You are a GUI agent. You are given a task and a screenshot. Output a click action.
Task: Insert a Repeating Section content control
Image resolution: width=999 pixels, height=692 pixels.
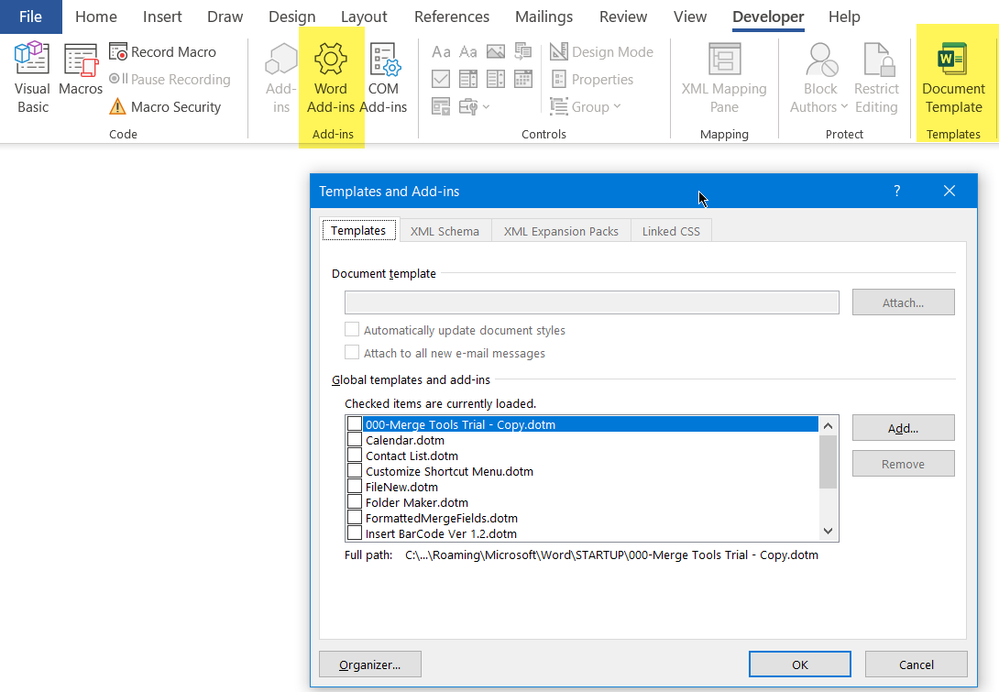pos(441,106)
